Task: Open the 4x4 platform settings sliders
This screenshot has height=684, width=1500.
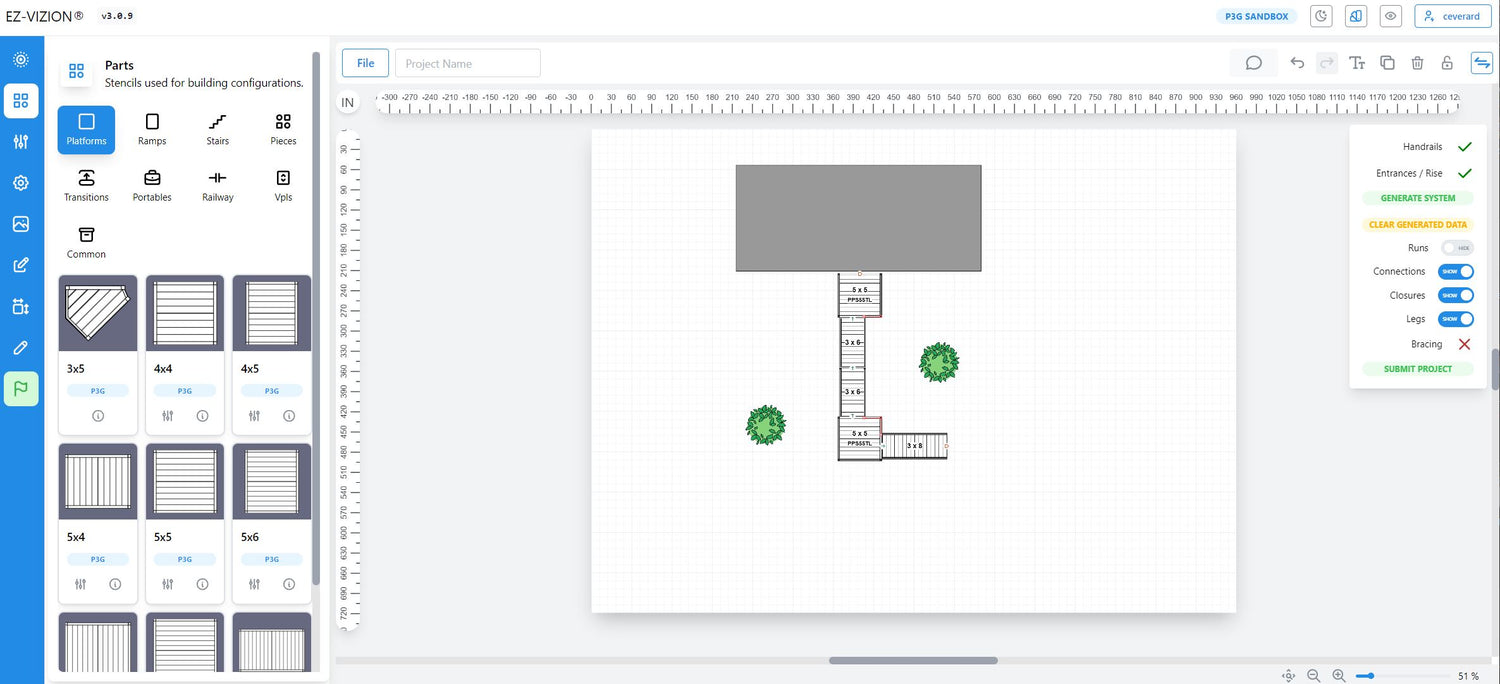Action: point(168,416)
